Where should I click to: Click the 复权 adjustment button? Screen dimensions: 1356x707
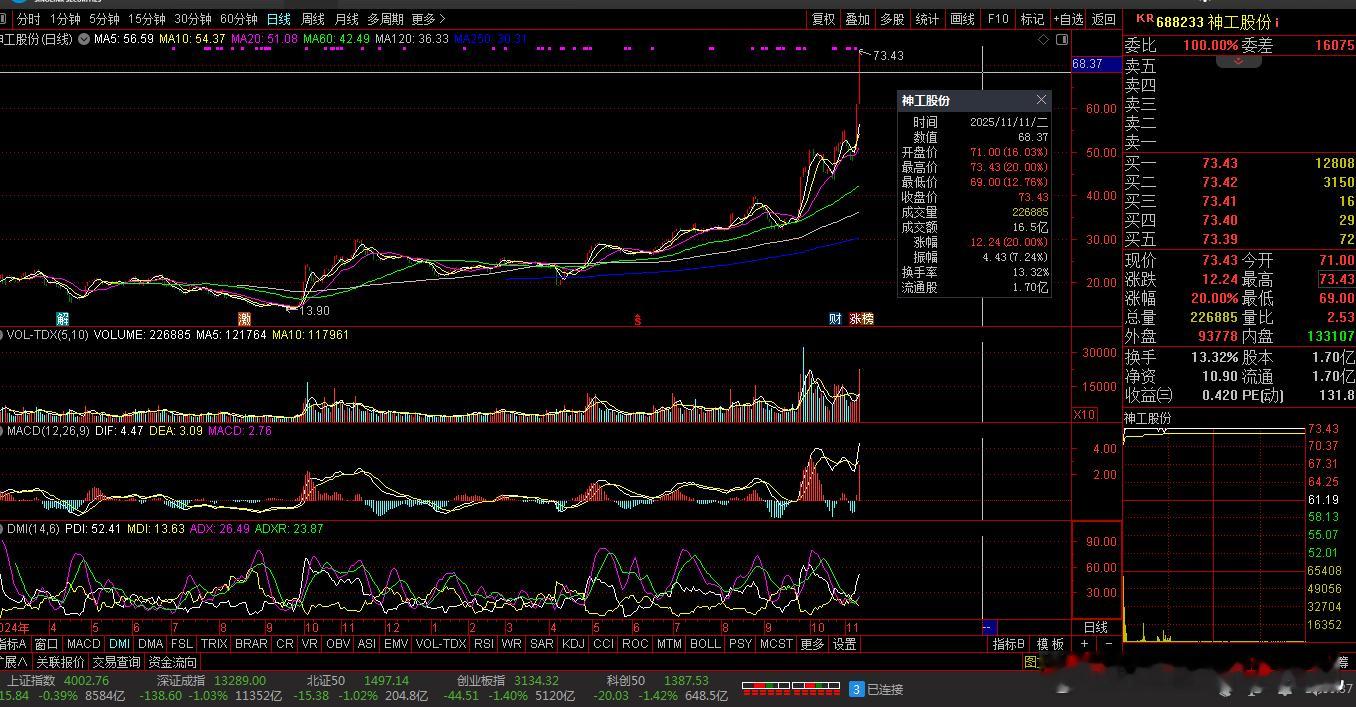click(823, 19)
